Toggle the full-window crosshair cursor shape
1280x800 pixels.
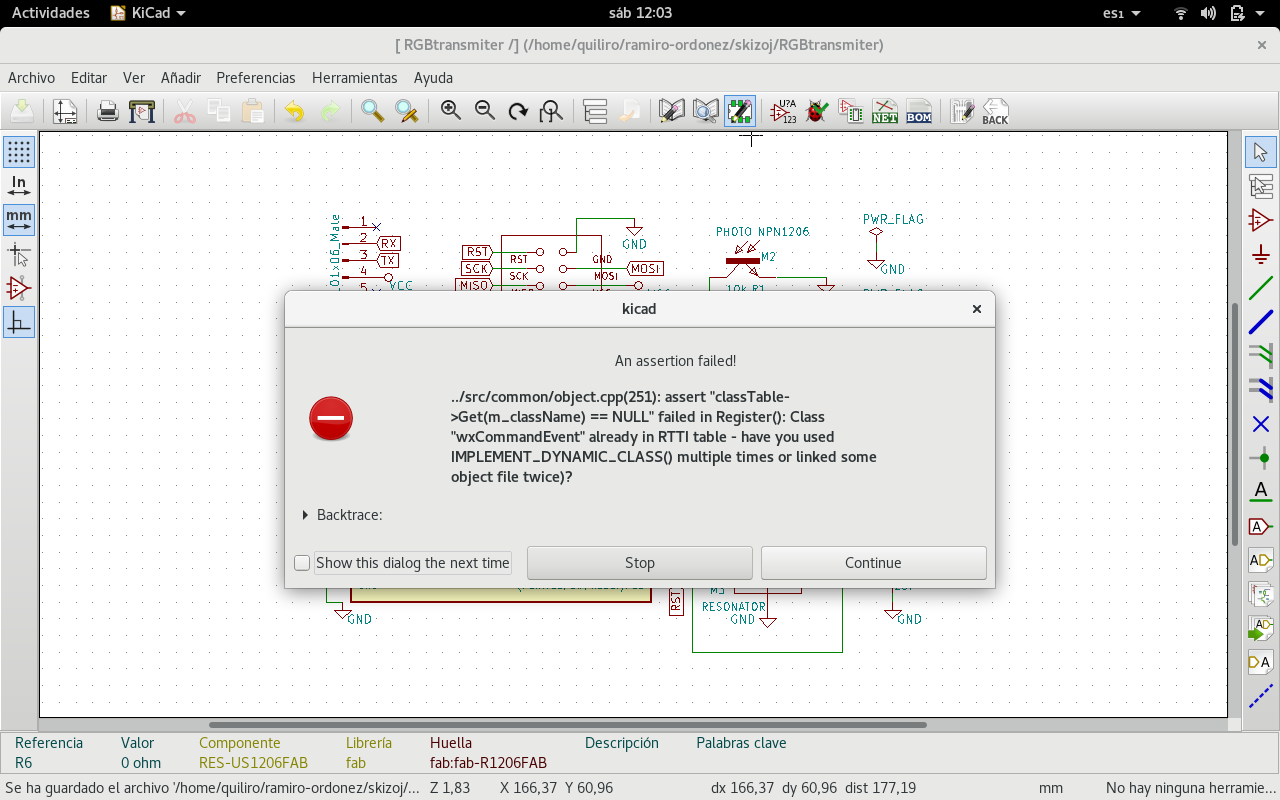click(19, 254)
